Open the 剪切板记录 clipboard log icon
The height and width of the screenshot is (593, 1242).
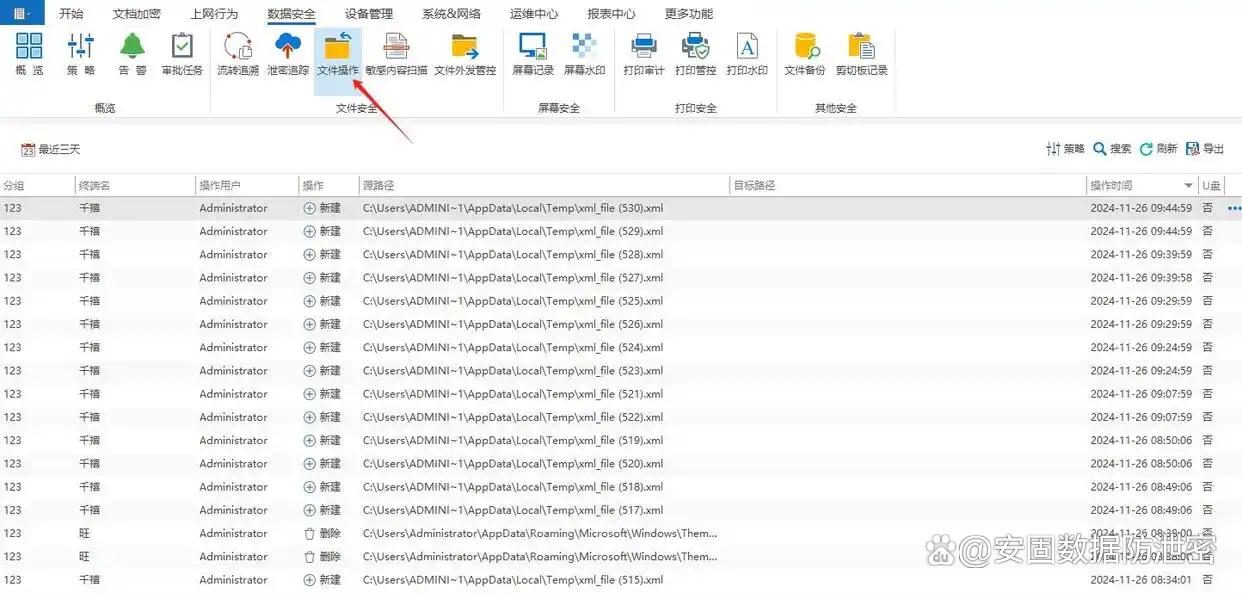[861, 54]
